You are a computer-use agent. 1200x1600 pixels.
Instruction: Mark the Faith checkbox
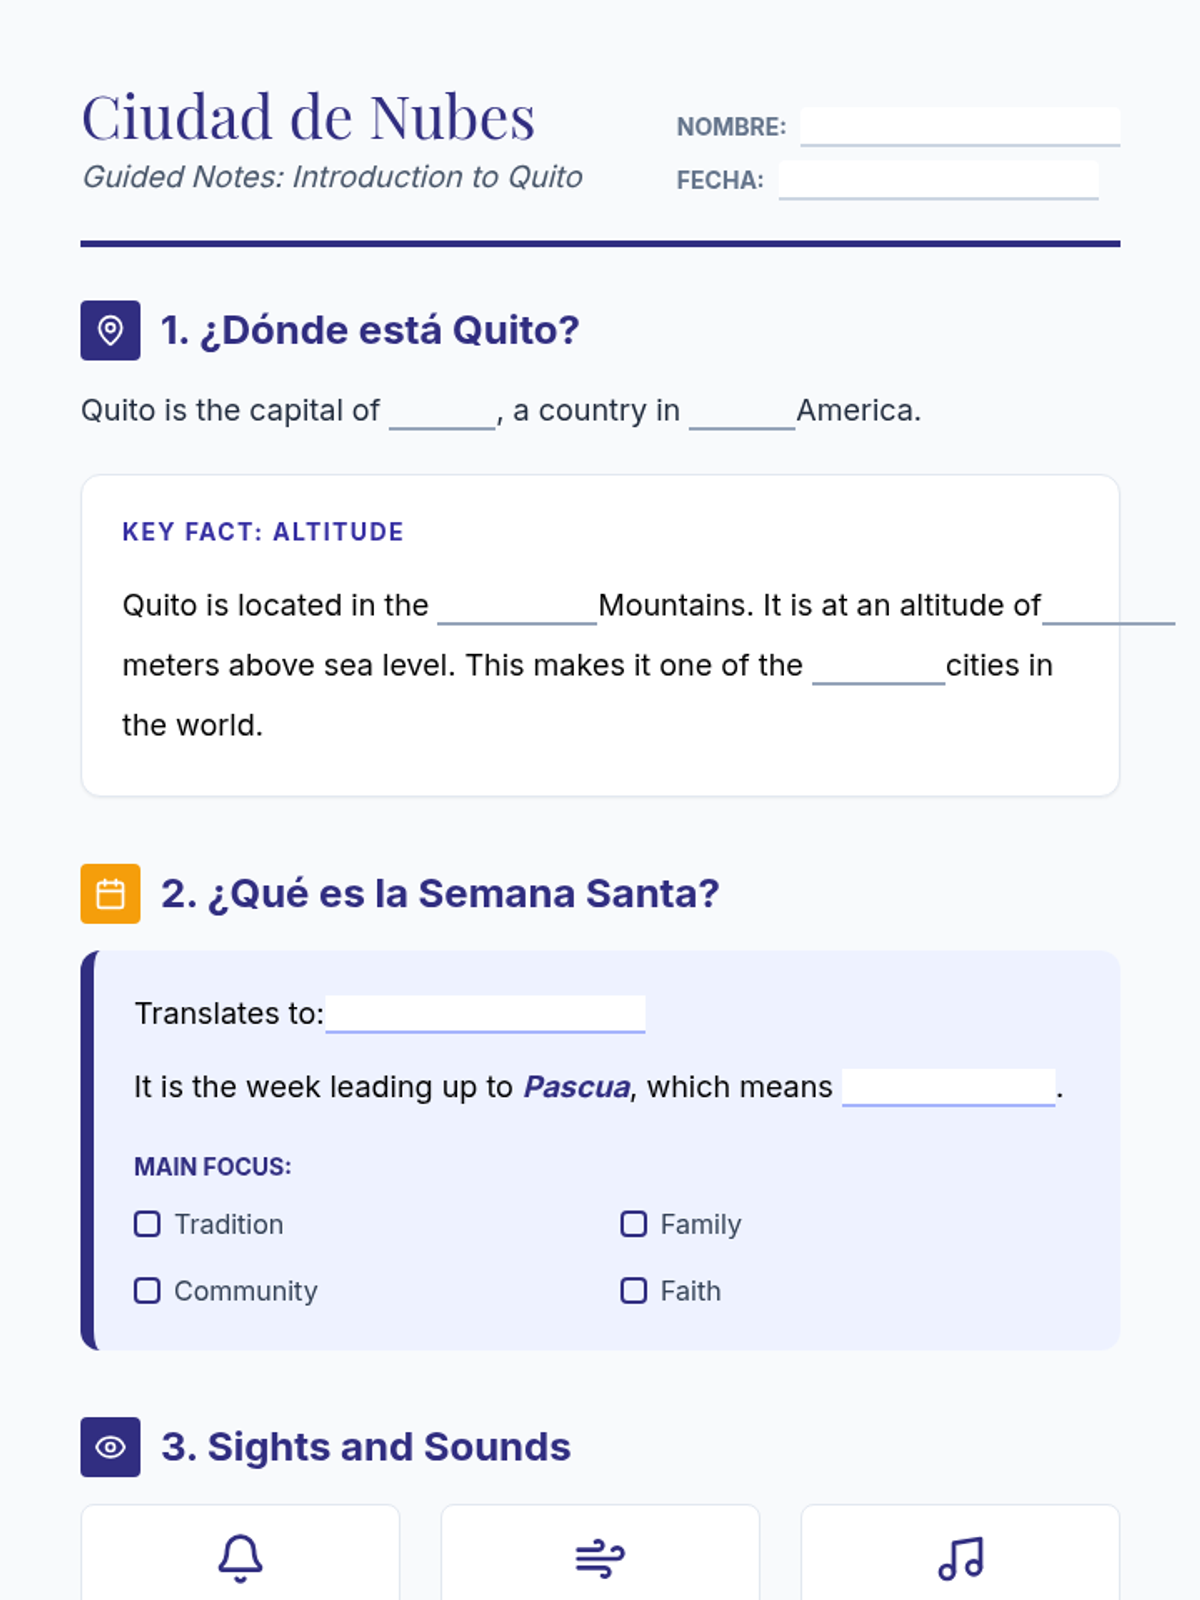[633, 1291]
